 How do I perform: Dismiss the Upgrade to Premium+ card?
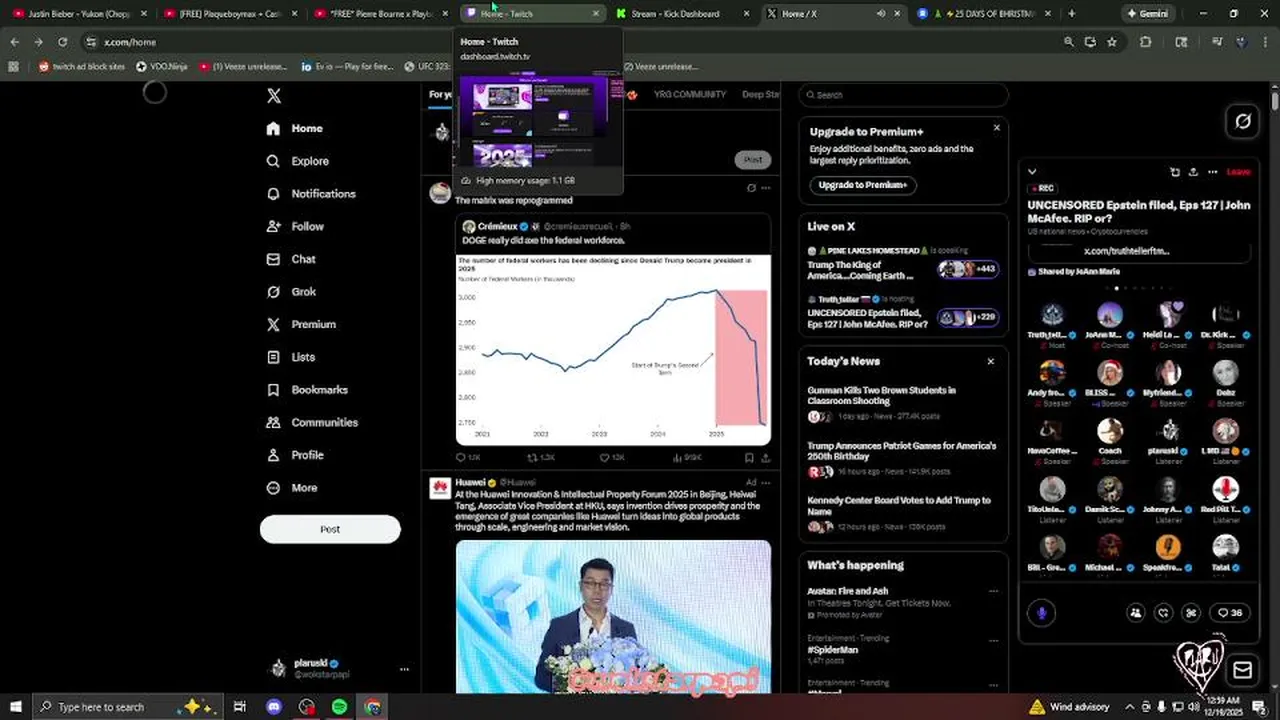pos(996,128)
